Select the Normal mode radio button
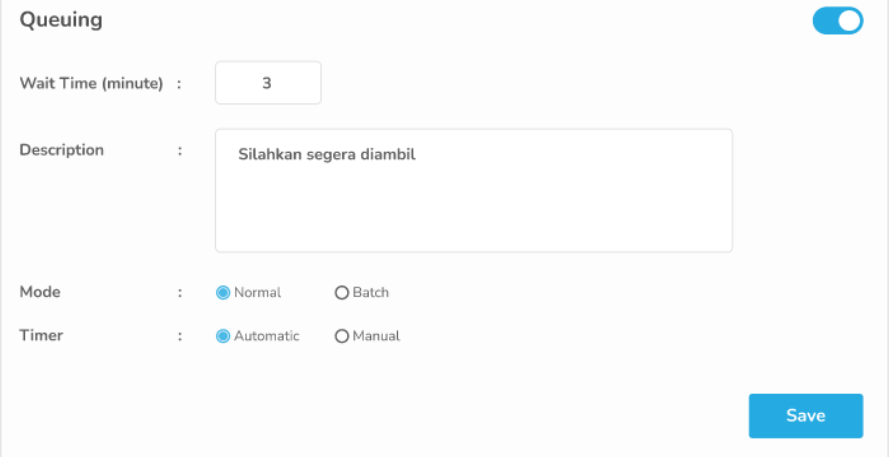 click(223, 293)
